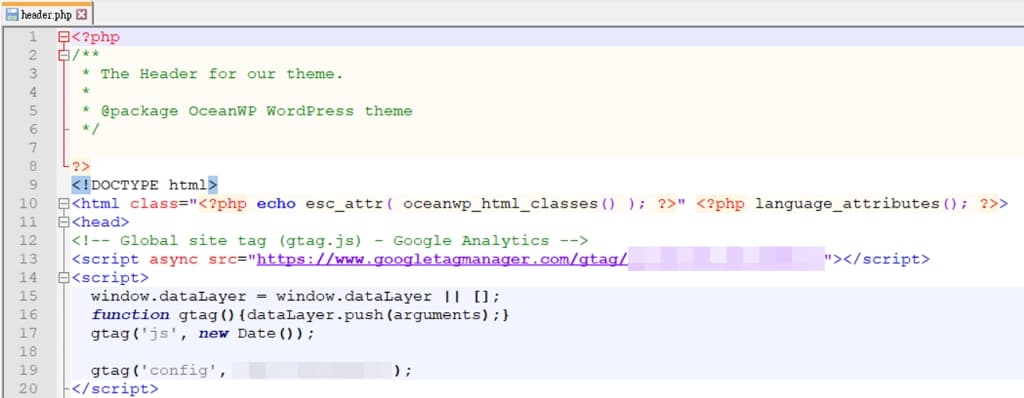
Task: Click the <!DOCTYPE html> declaration
Action: (144, 185)
